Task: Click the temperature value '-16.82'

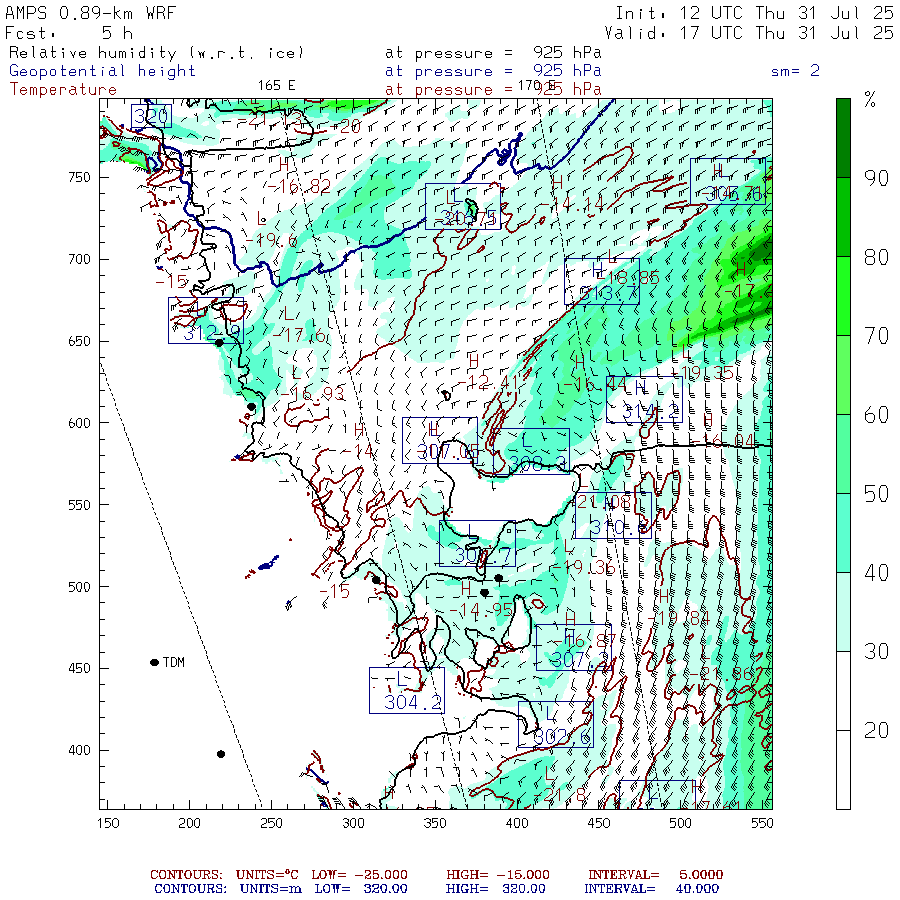Action: [x=299, y=187]
